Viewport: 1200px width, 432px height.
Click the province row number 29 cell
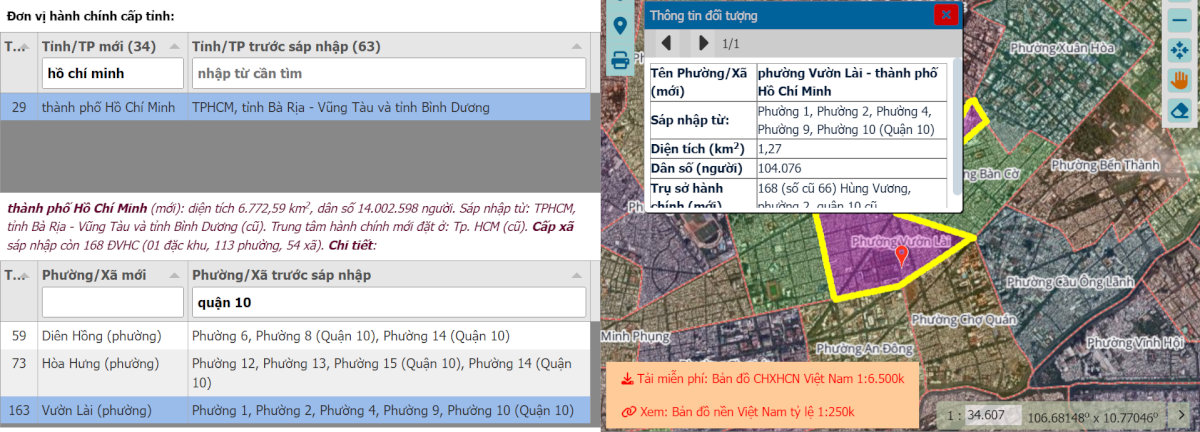pos(18,107)
